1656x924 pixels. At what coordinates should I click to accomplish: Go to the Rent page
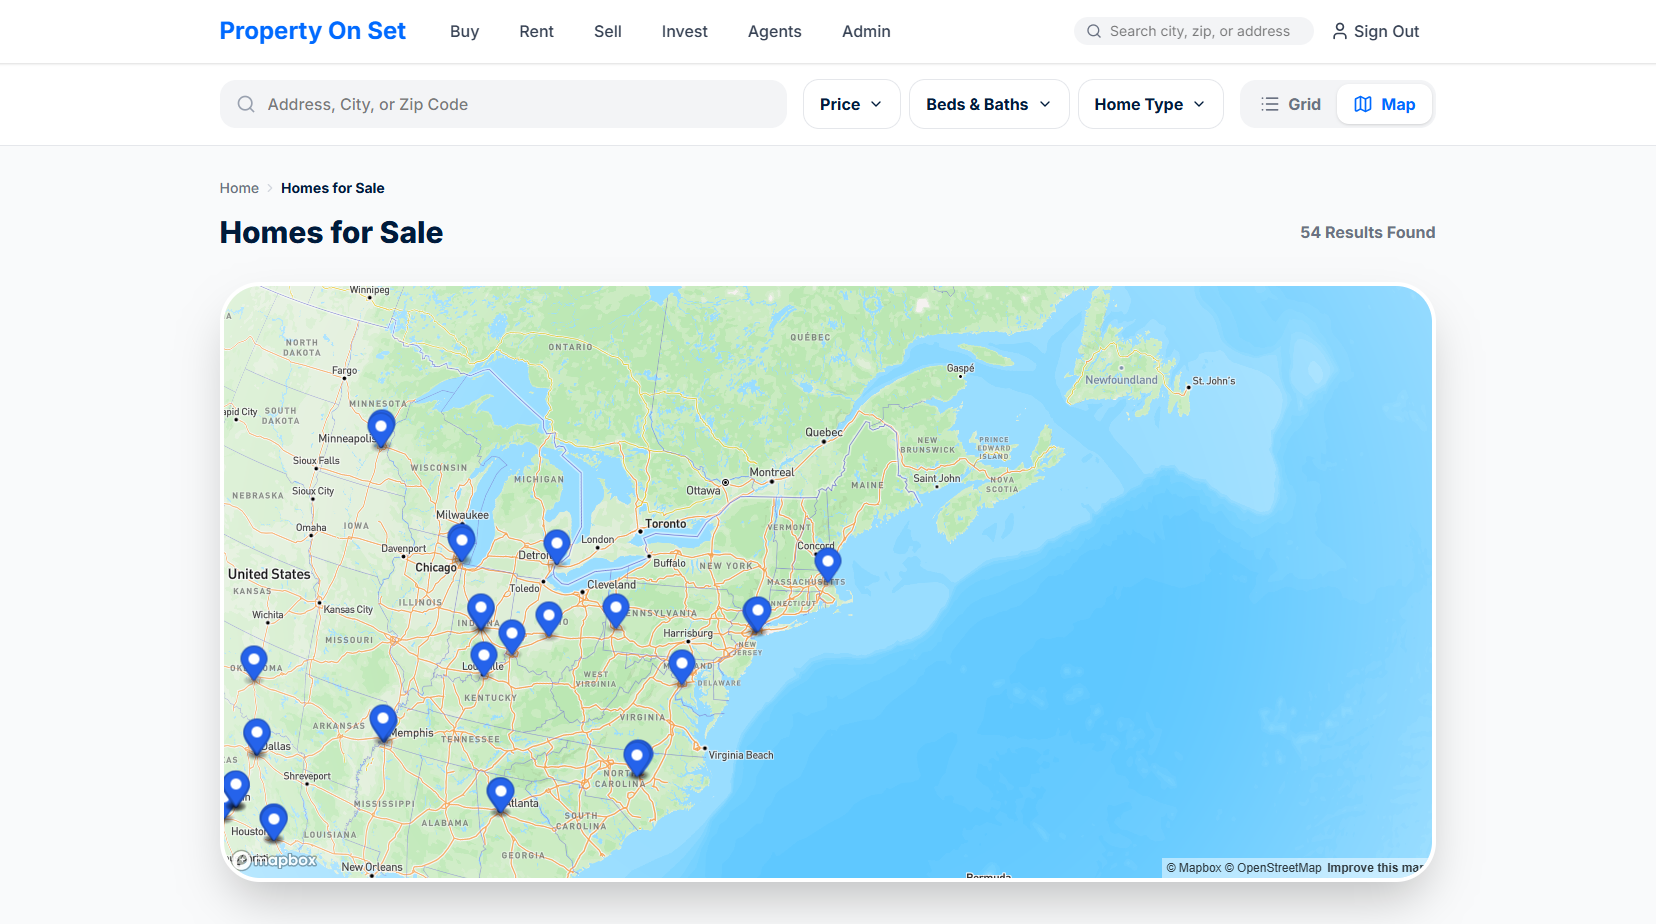pos(536,31)
